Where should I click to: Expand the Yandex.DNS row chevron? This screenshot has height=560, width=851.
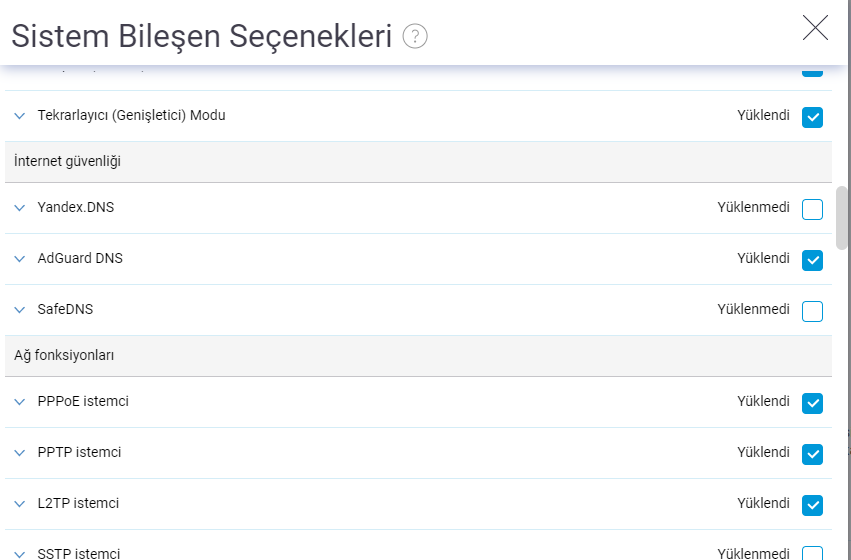20,208
